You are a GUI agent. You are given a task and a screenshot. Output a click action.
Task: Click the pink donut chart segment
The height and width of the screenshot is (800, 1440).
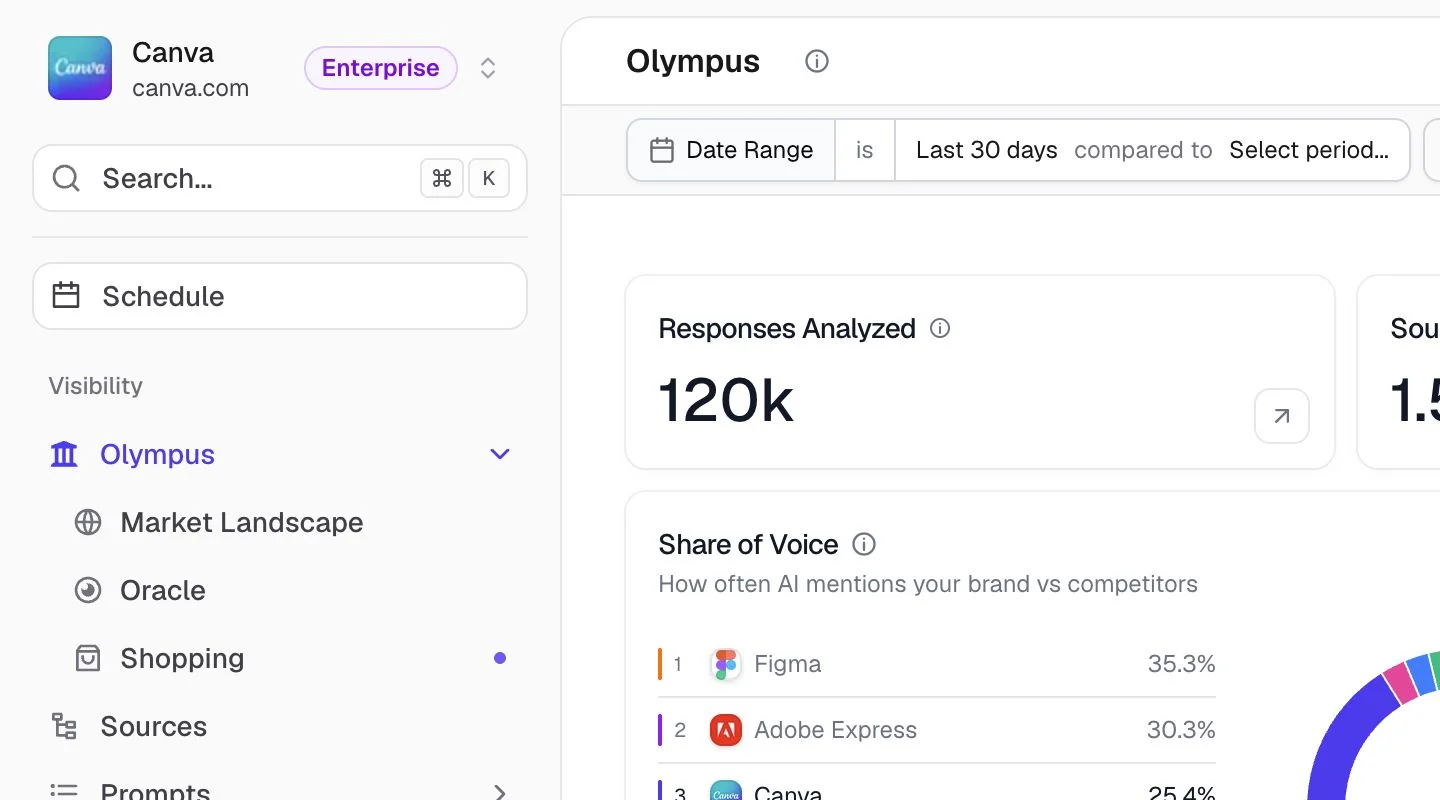click(1400, 682)
